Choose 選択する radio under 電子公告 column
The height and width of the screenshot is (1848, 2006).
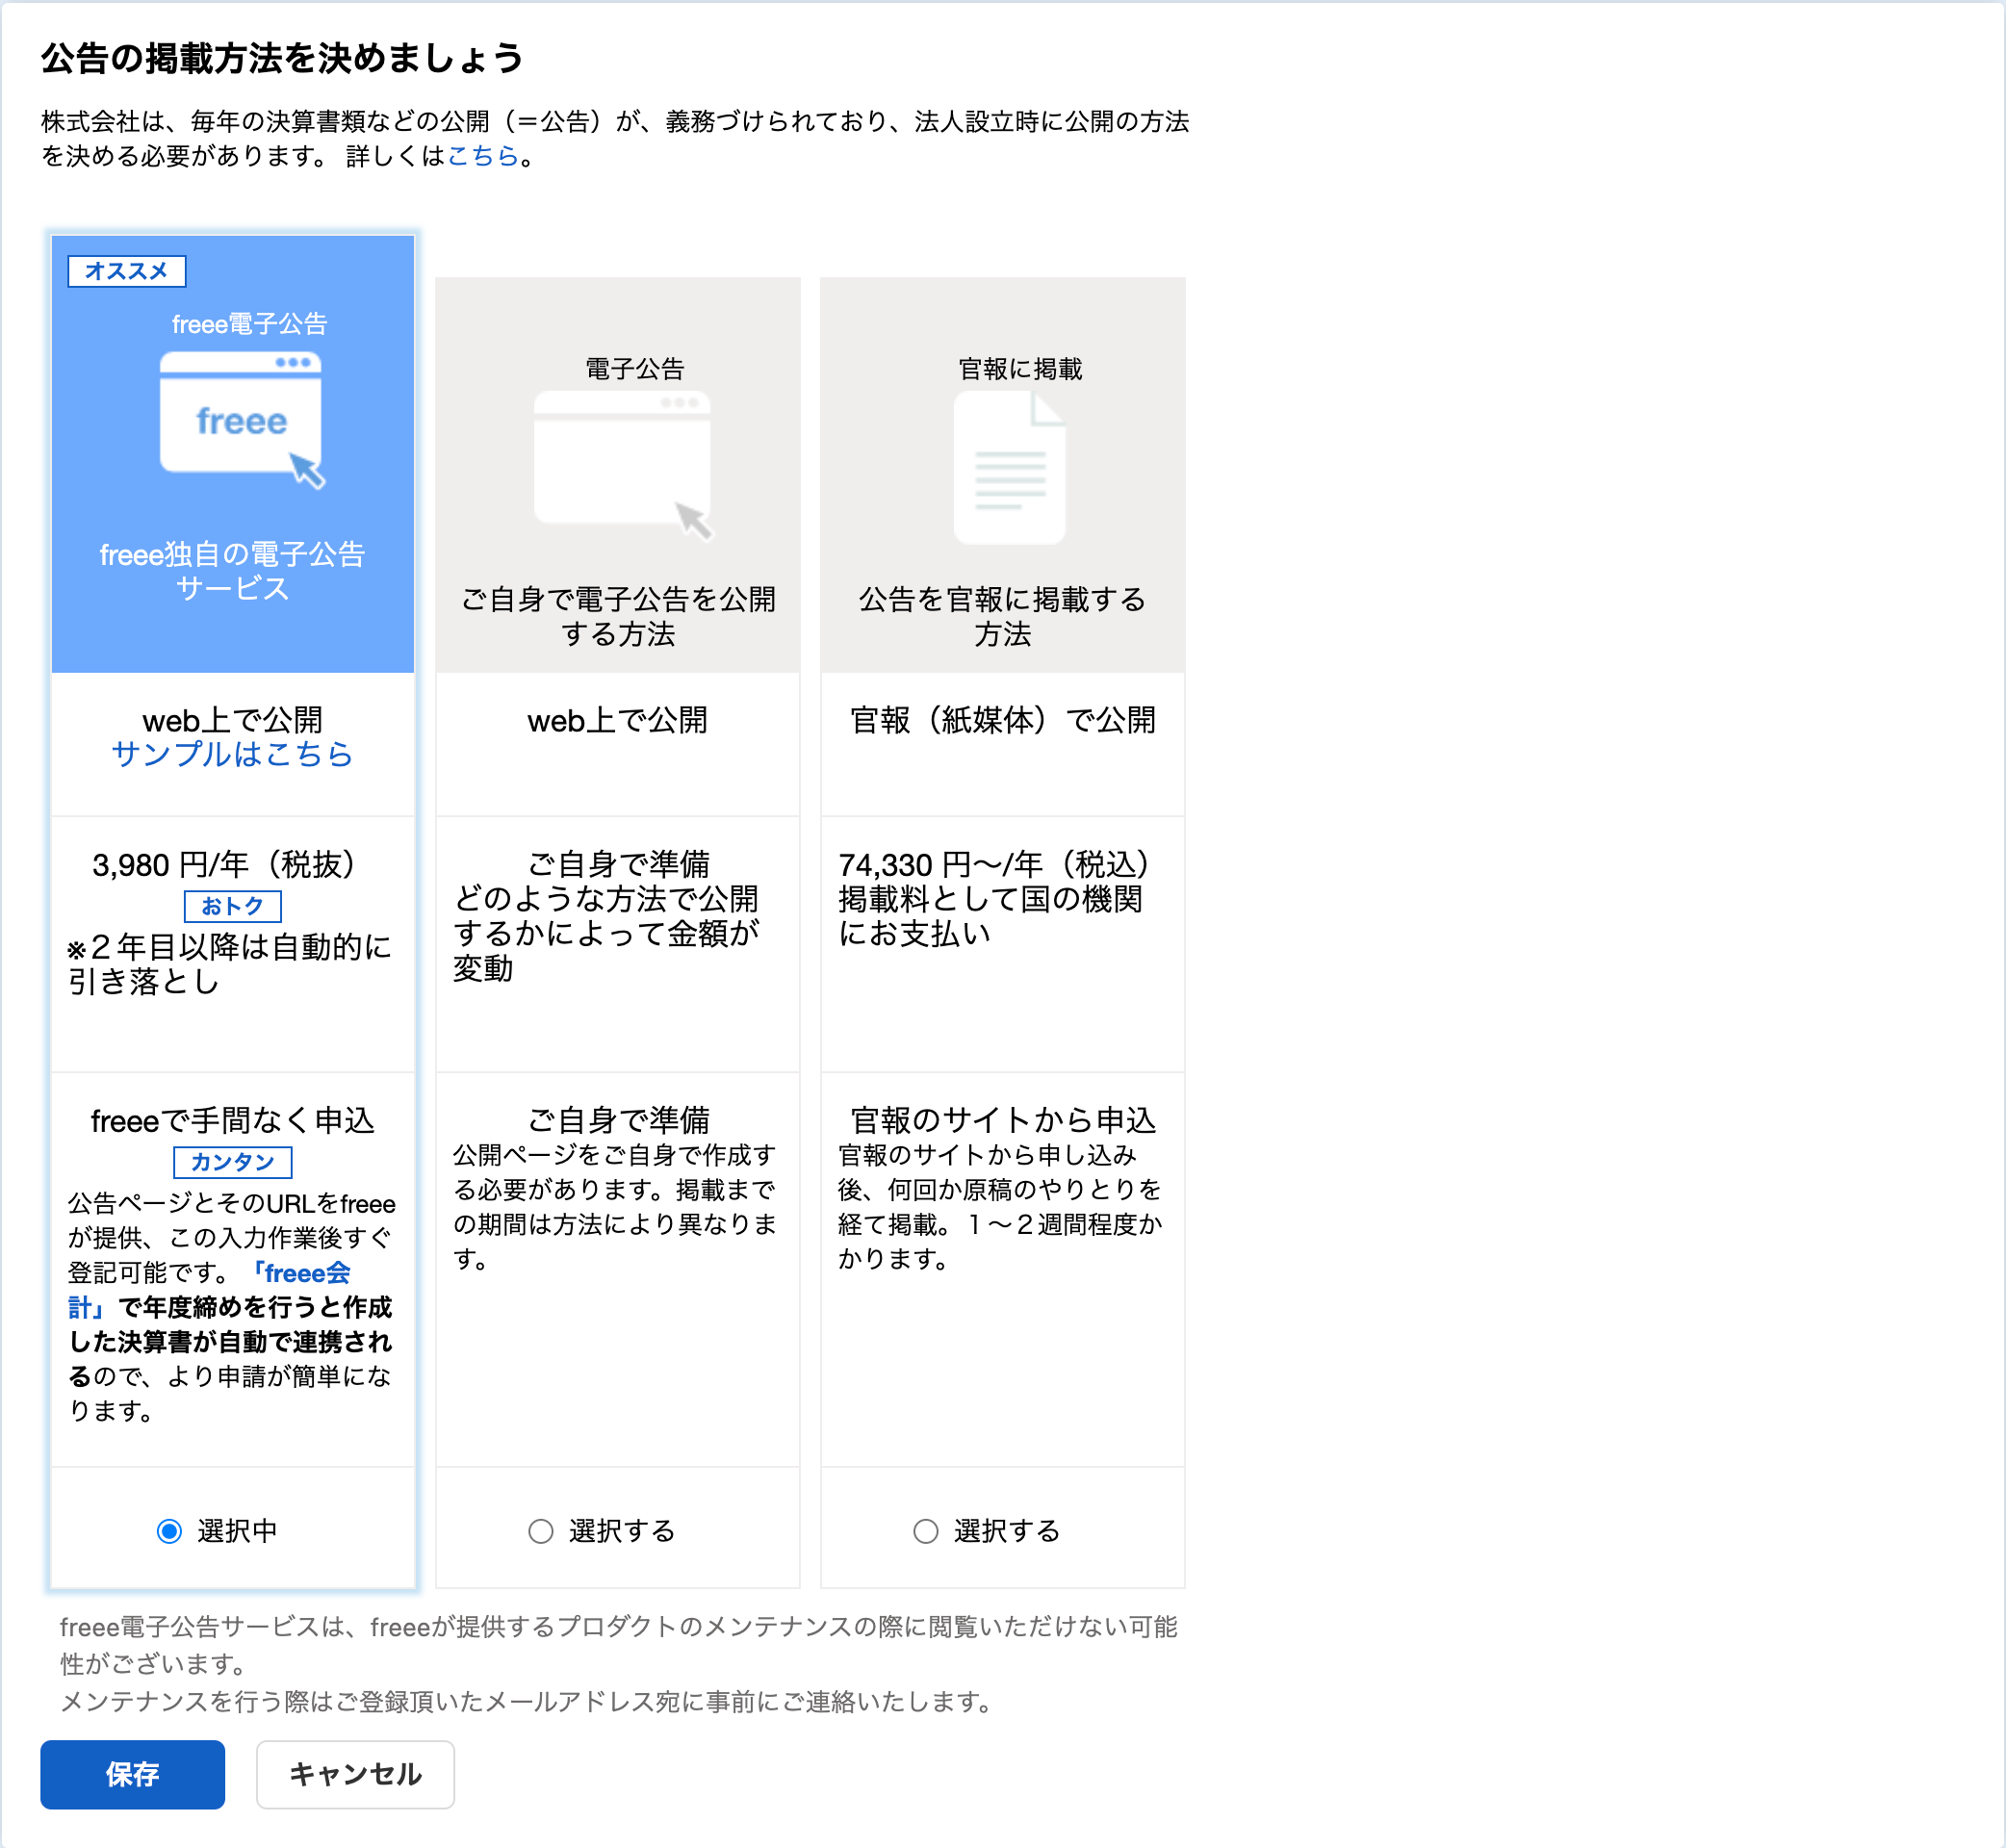pyautogui.click(x=541, y=1531)
